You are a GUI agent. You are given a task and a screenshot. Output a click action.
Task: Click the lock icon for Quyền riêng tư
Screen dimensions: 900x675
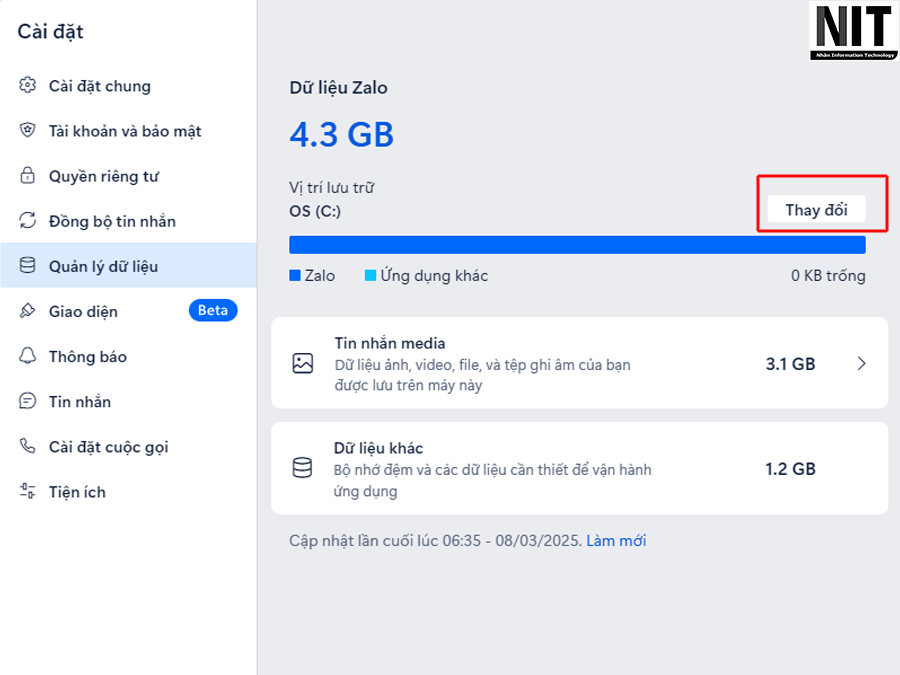pos(27,175)
